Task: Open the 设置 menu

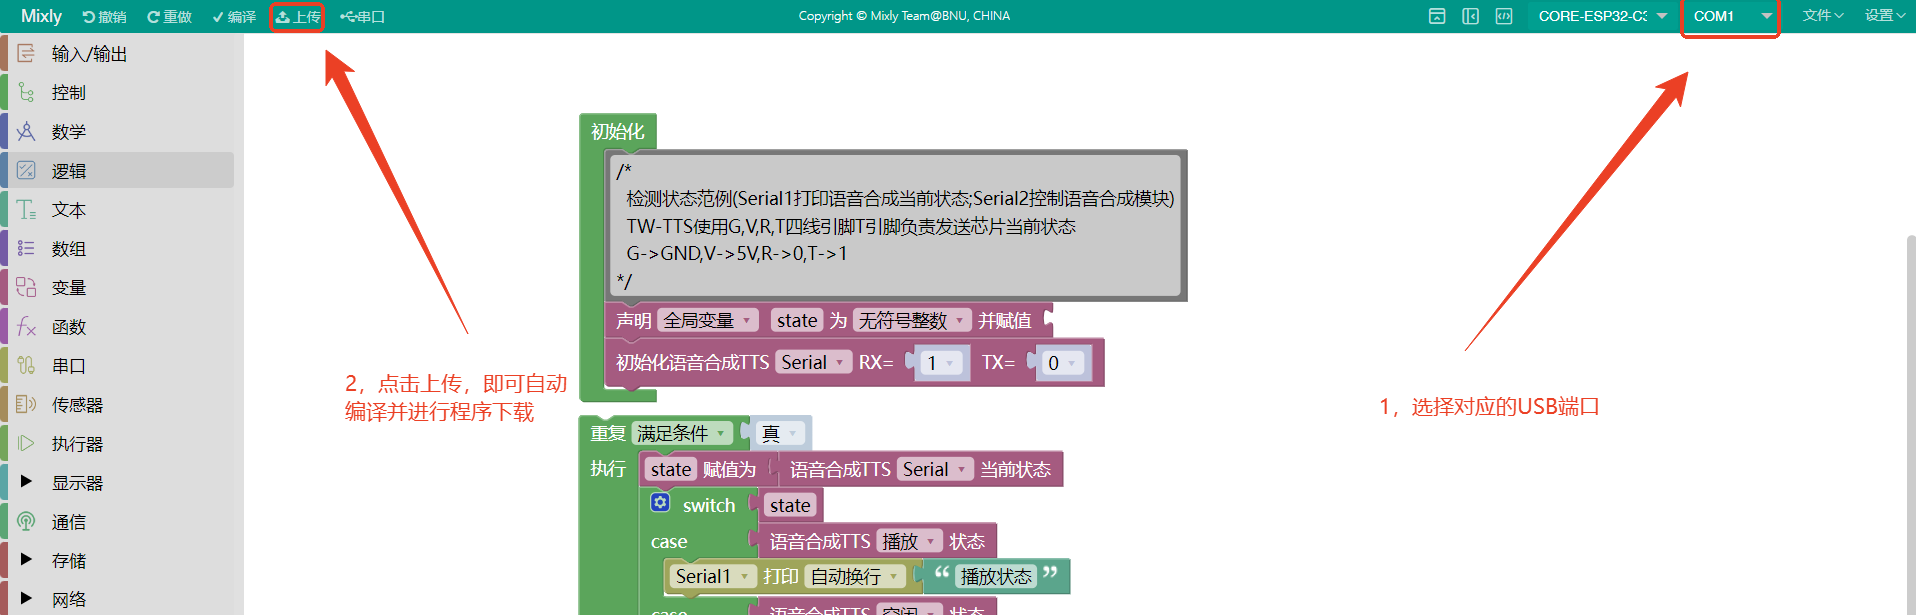Action: pyautogui.click(x=1885, y=16)
